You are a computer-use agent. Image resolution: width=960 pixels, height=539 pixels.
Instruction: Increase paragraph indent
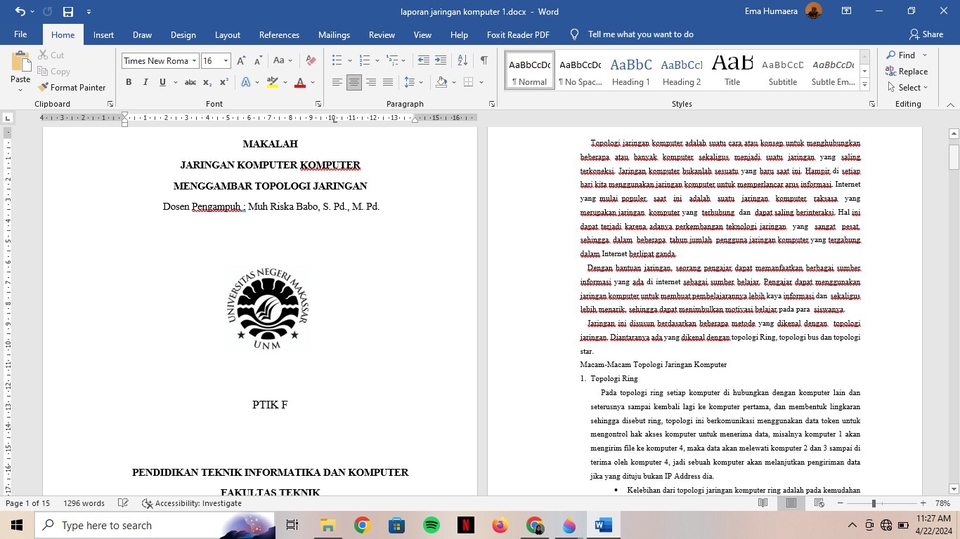(440, 60)
